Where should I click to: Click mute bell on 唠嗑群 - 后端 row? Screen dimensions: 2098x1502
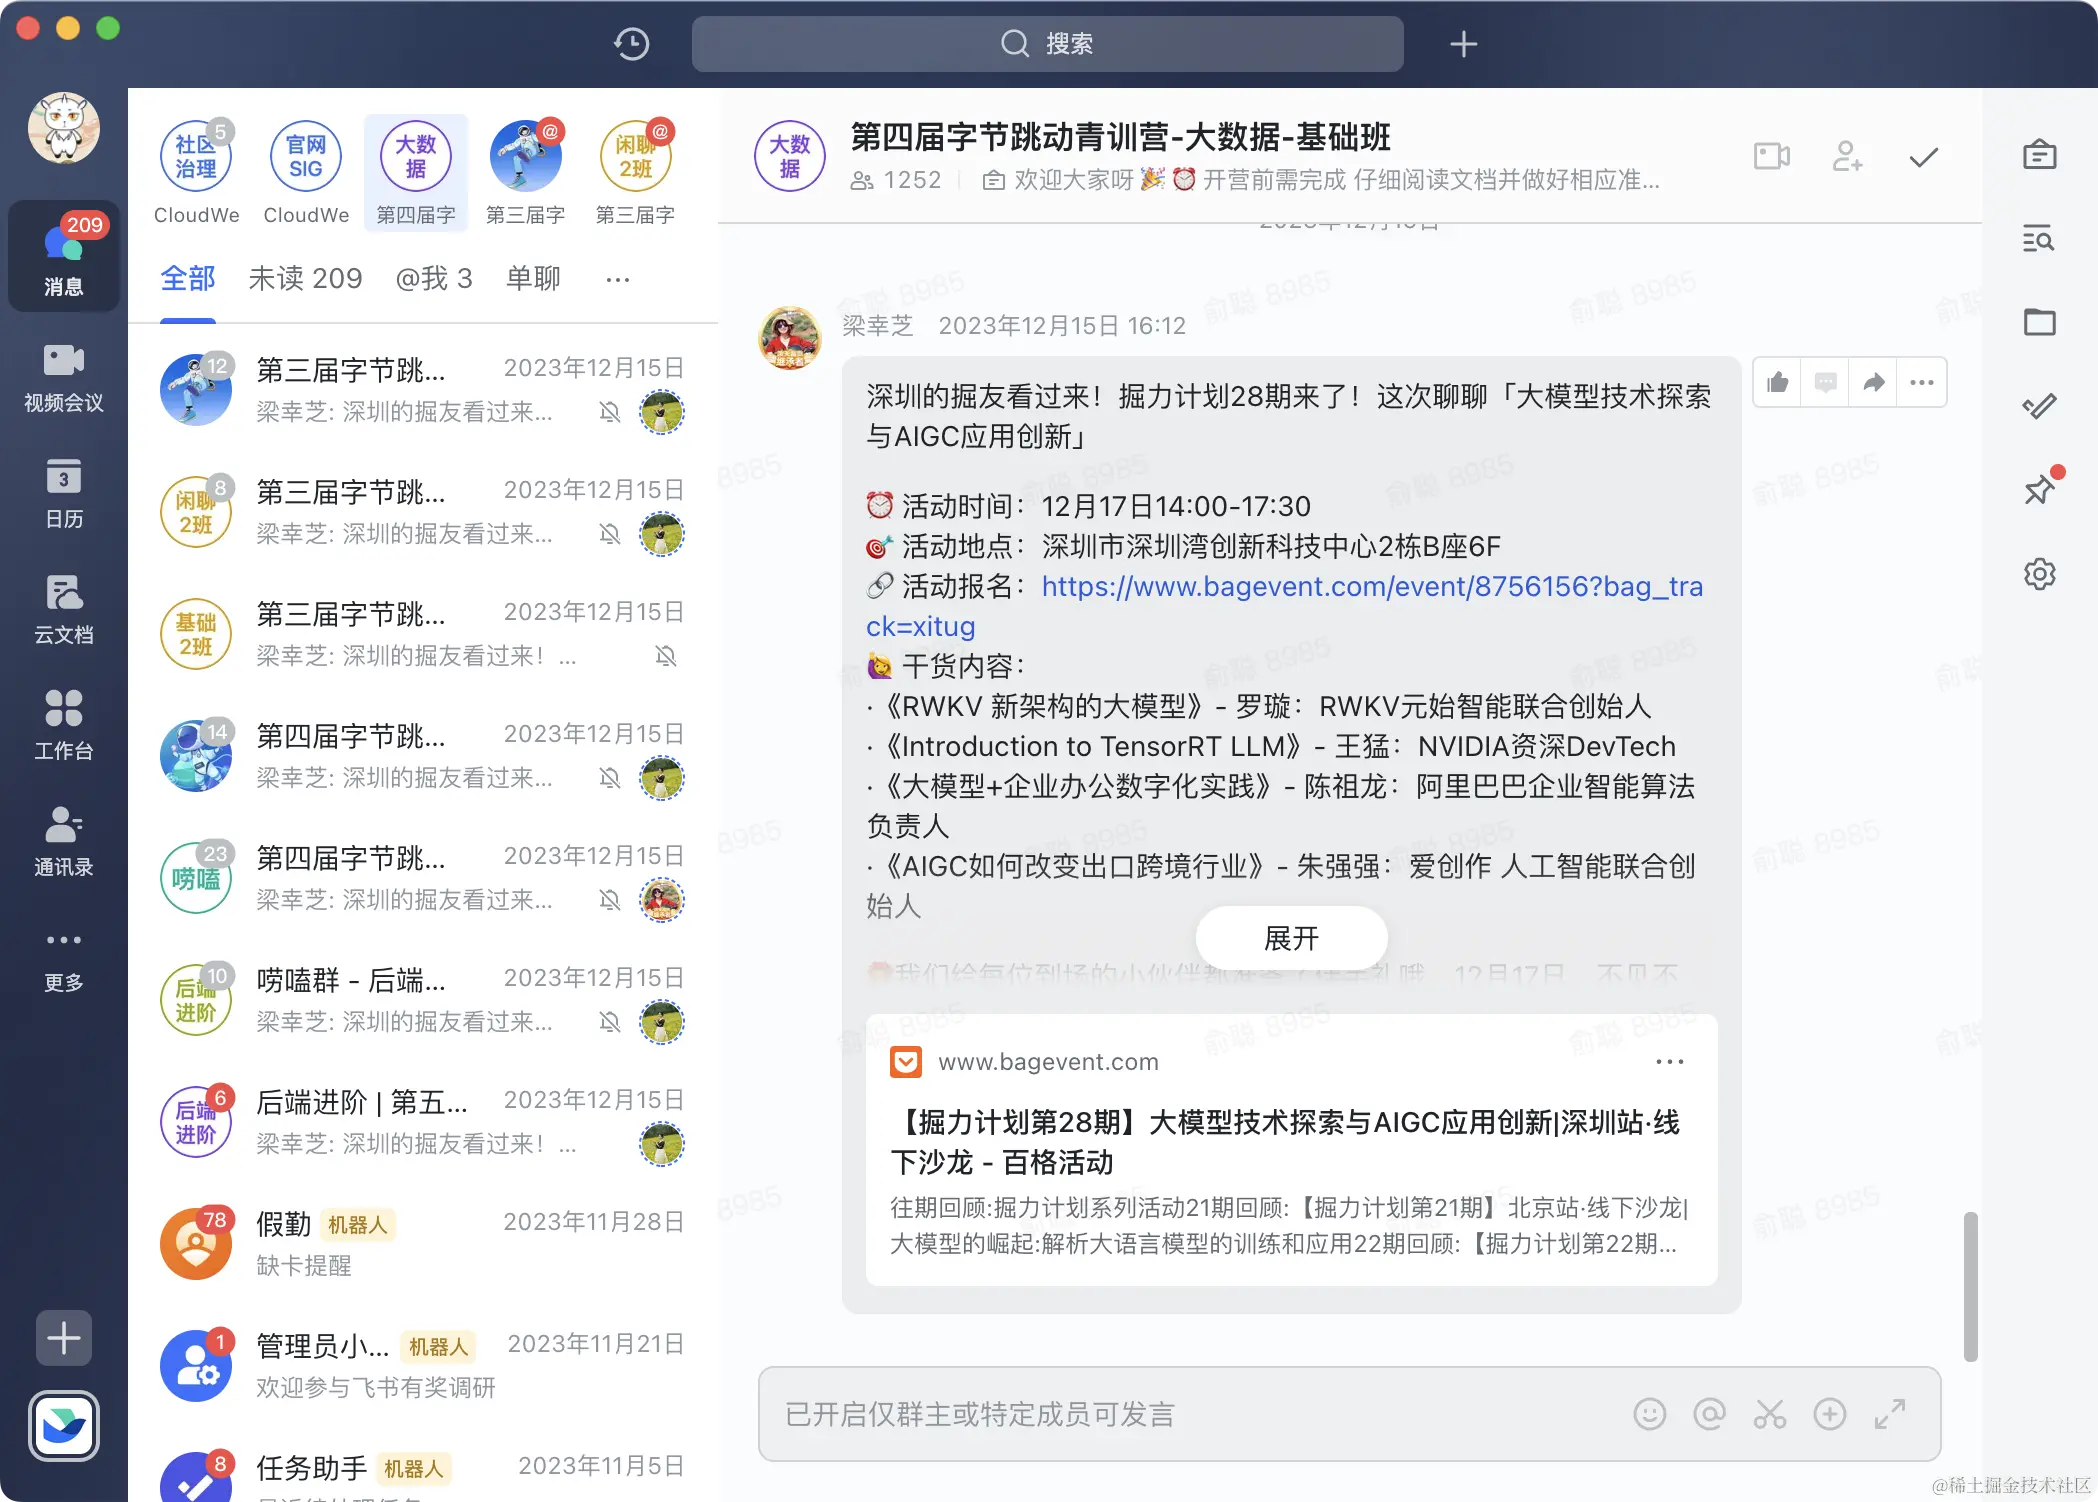tap(610, 1022)
